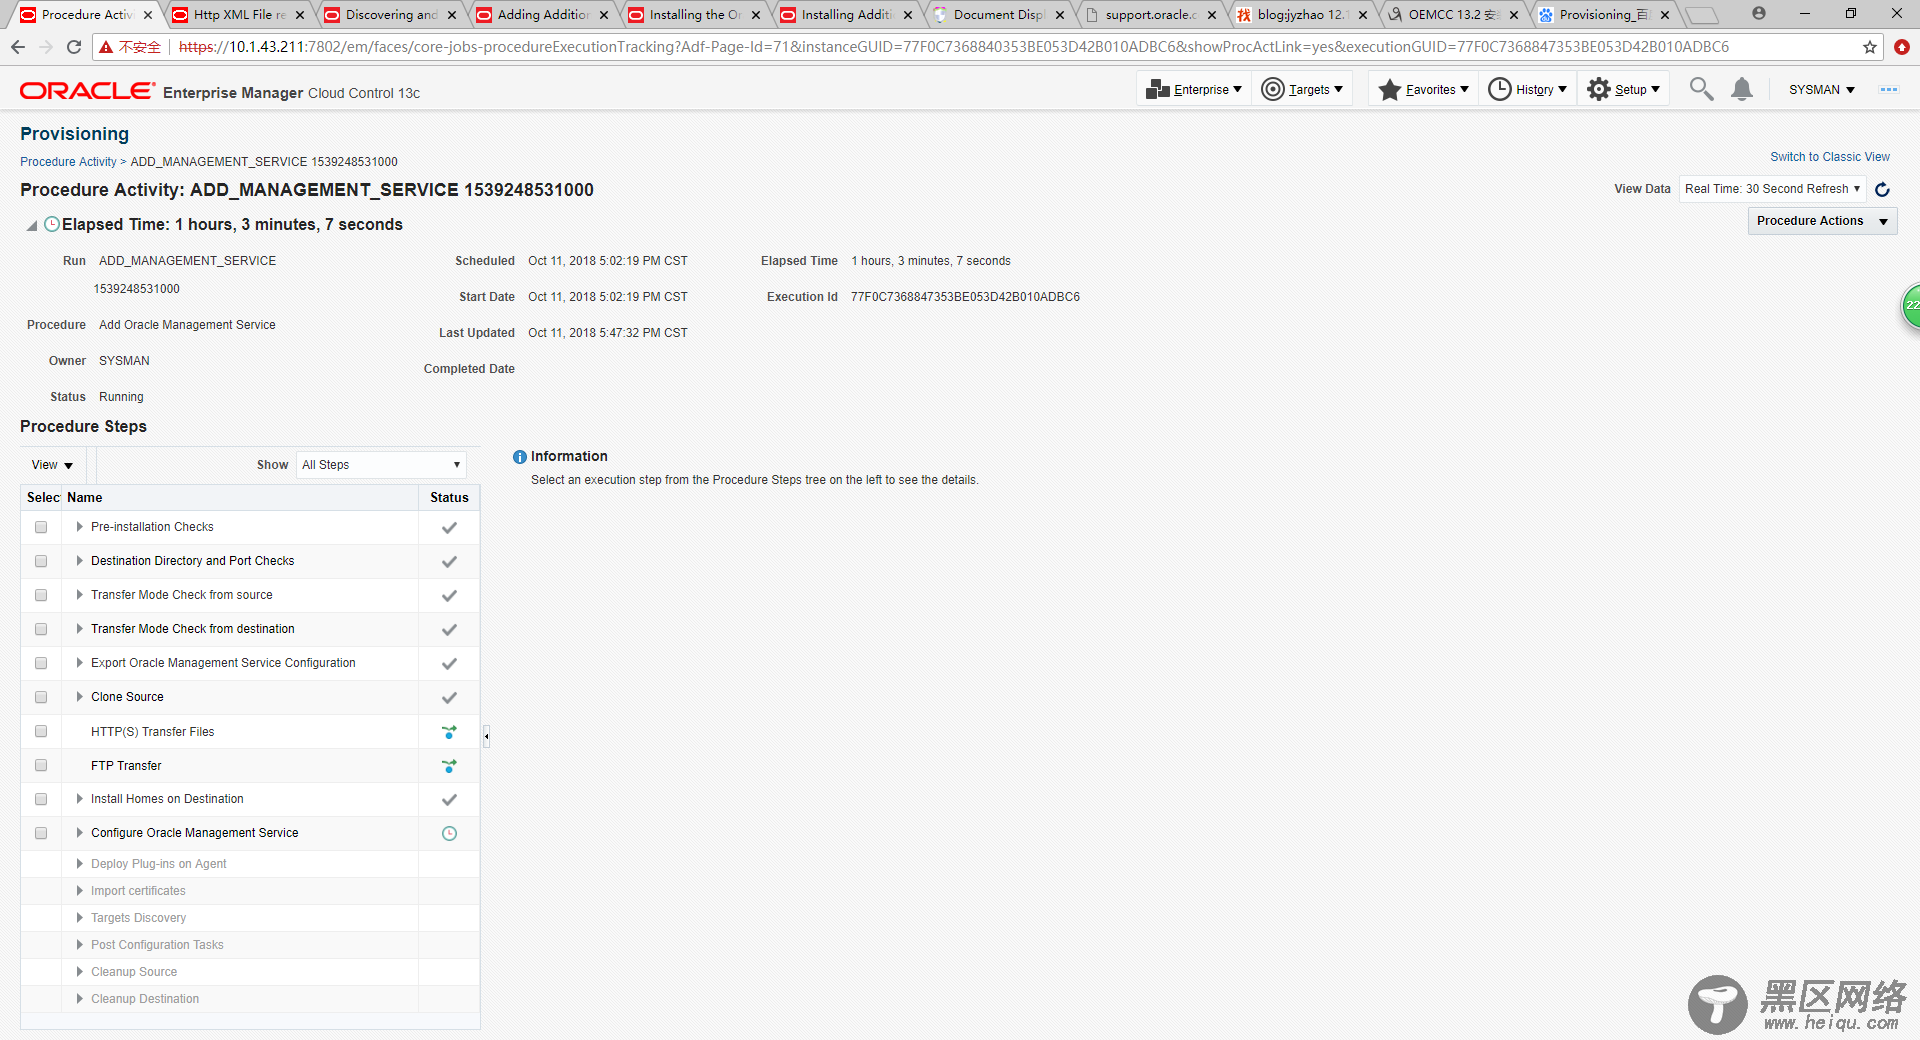The width and height of the screenshot is (1920, 1040).
Task: Expand the Clone Source step
Action: pos(79,697)
